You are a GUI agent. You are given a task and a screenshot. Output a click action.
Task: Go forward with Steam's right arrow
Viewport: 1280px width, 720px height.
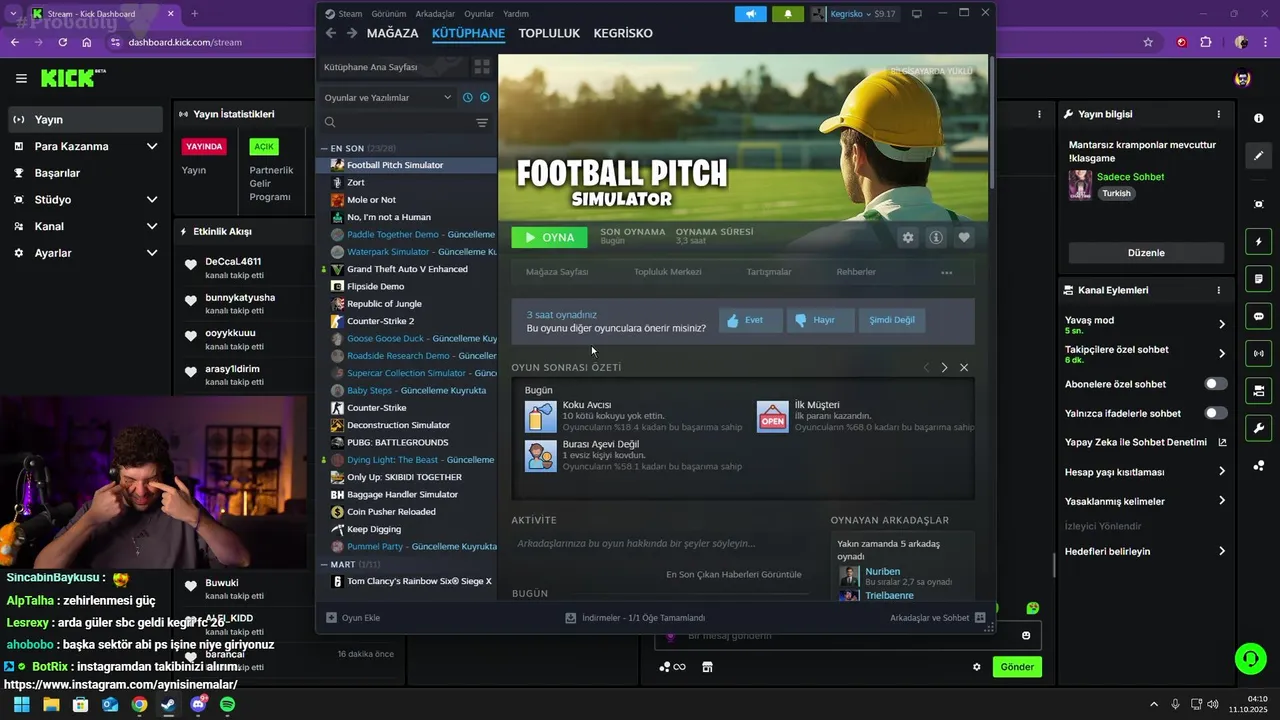coord(352,33)
